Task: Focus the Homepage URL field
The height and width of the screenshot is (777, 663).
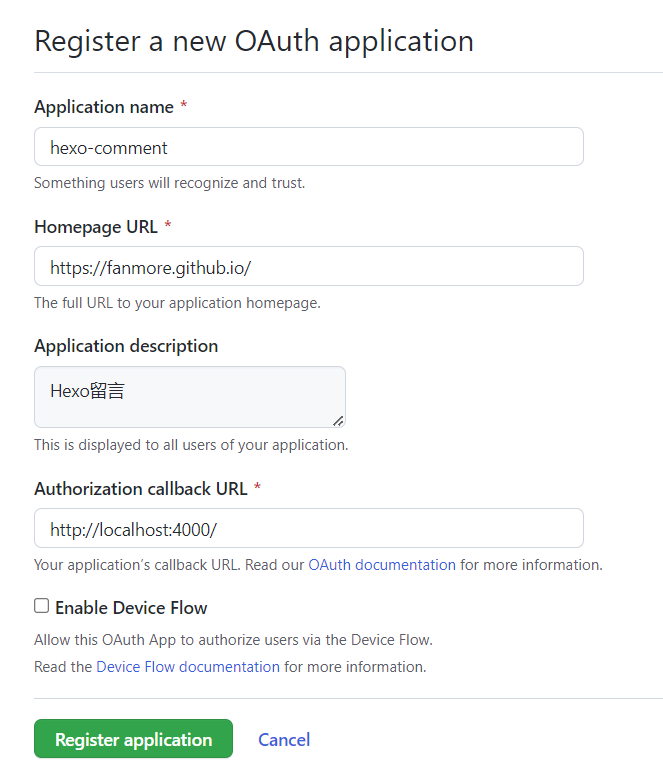Action: click(309, 266)
